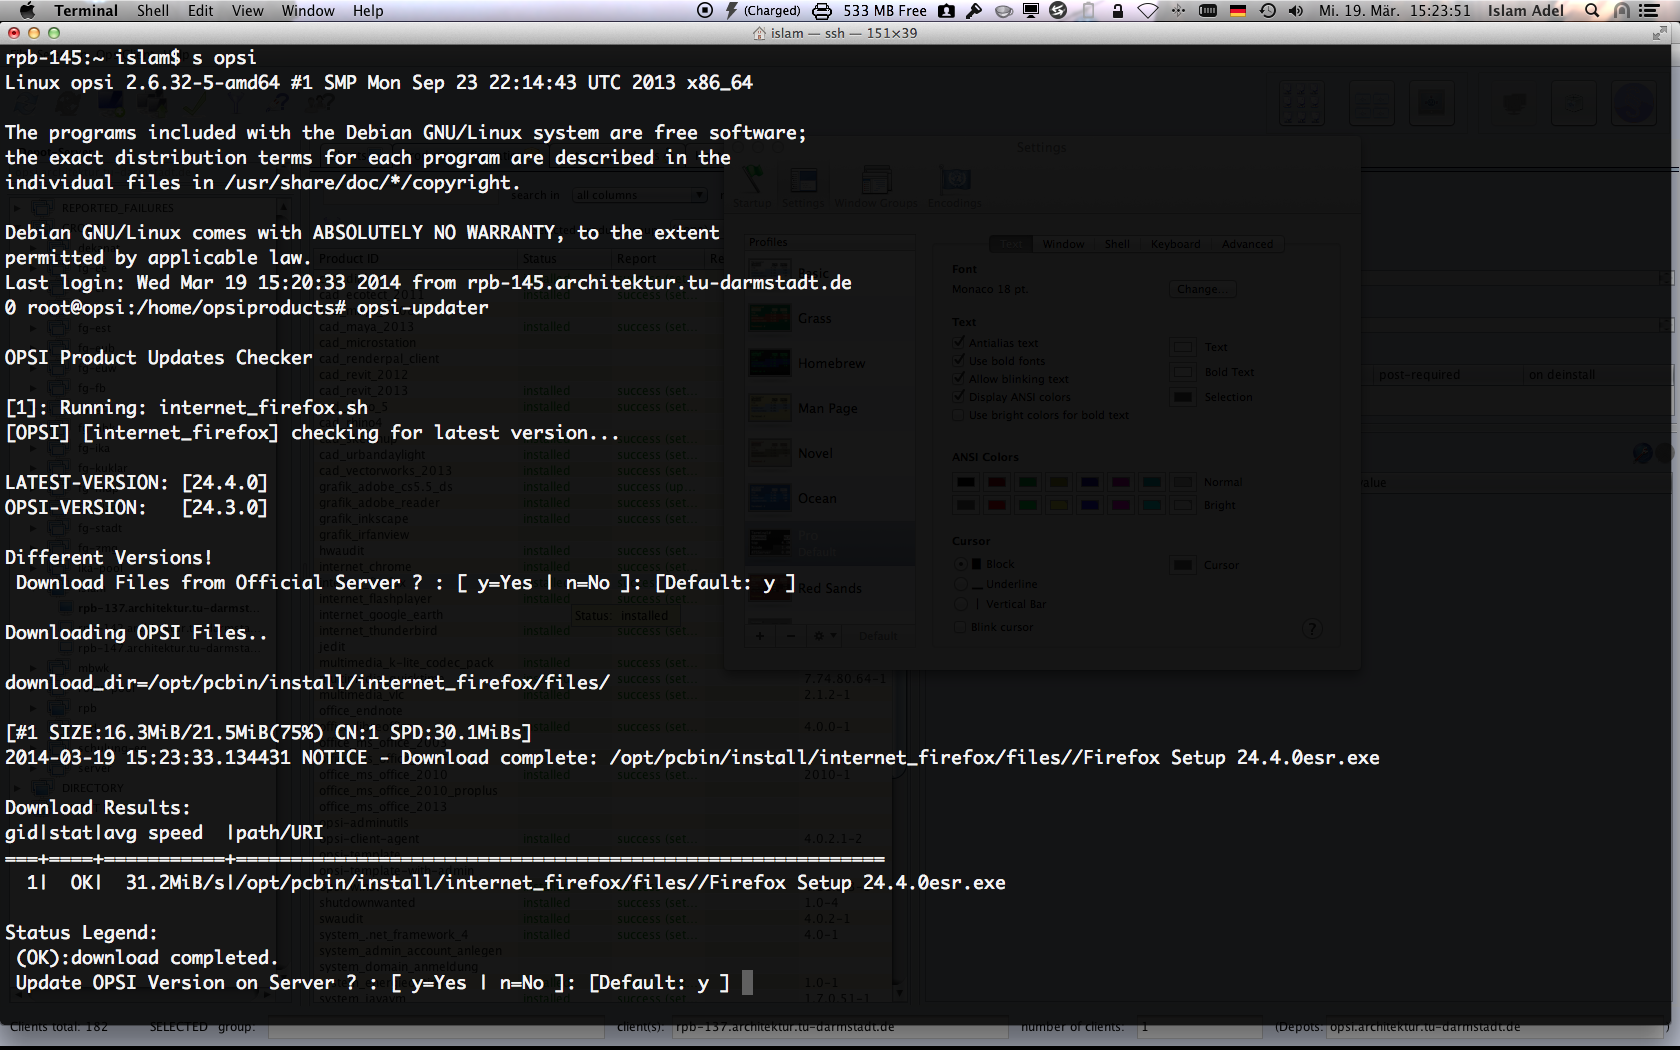This screenshot has height=1050, width=1680.
Task: Click the volume speaker icon
Action: click(x=1296, y=10)
